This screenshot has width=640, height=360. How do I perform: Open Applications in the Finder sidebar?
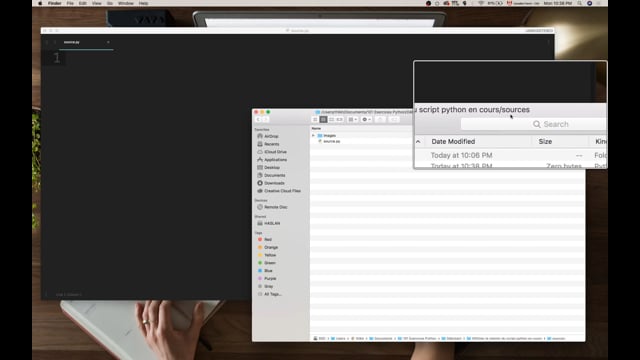coord(272,160)
